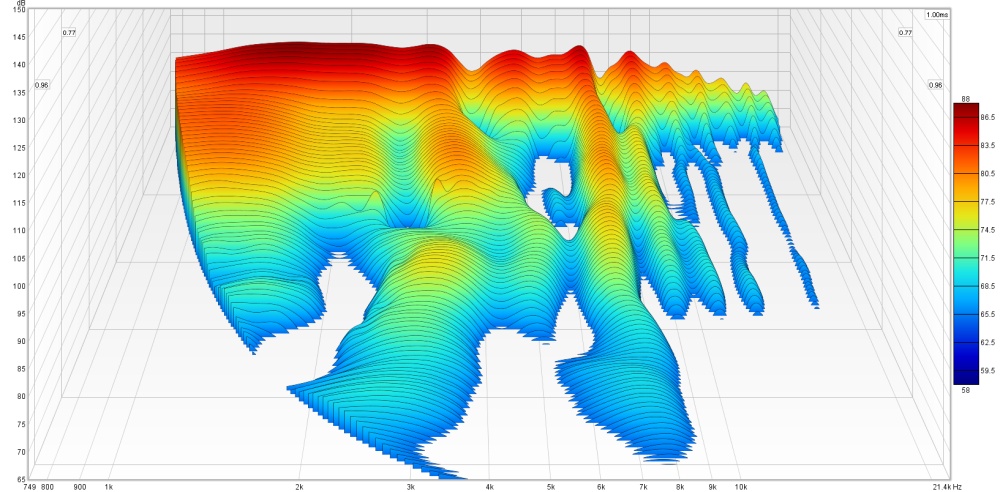Click the 115 dB axis value
The image size is (1000, 492).
pyautogui.click(x=19, y=203)
